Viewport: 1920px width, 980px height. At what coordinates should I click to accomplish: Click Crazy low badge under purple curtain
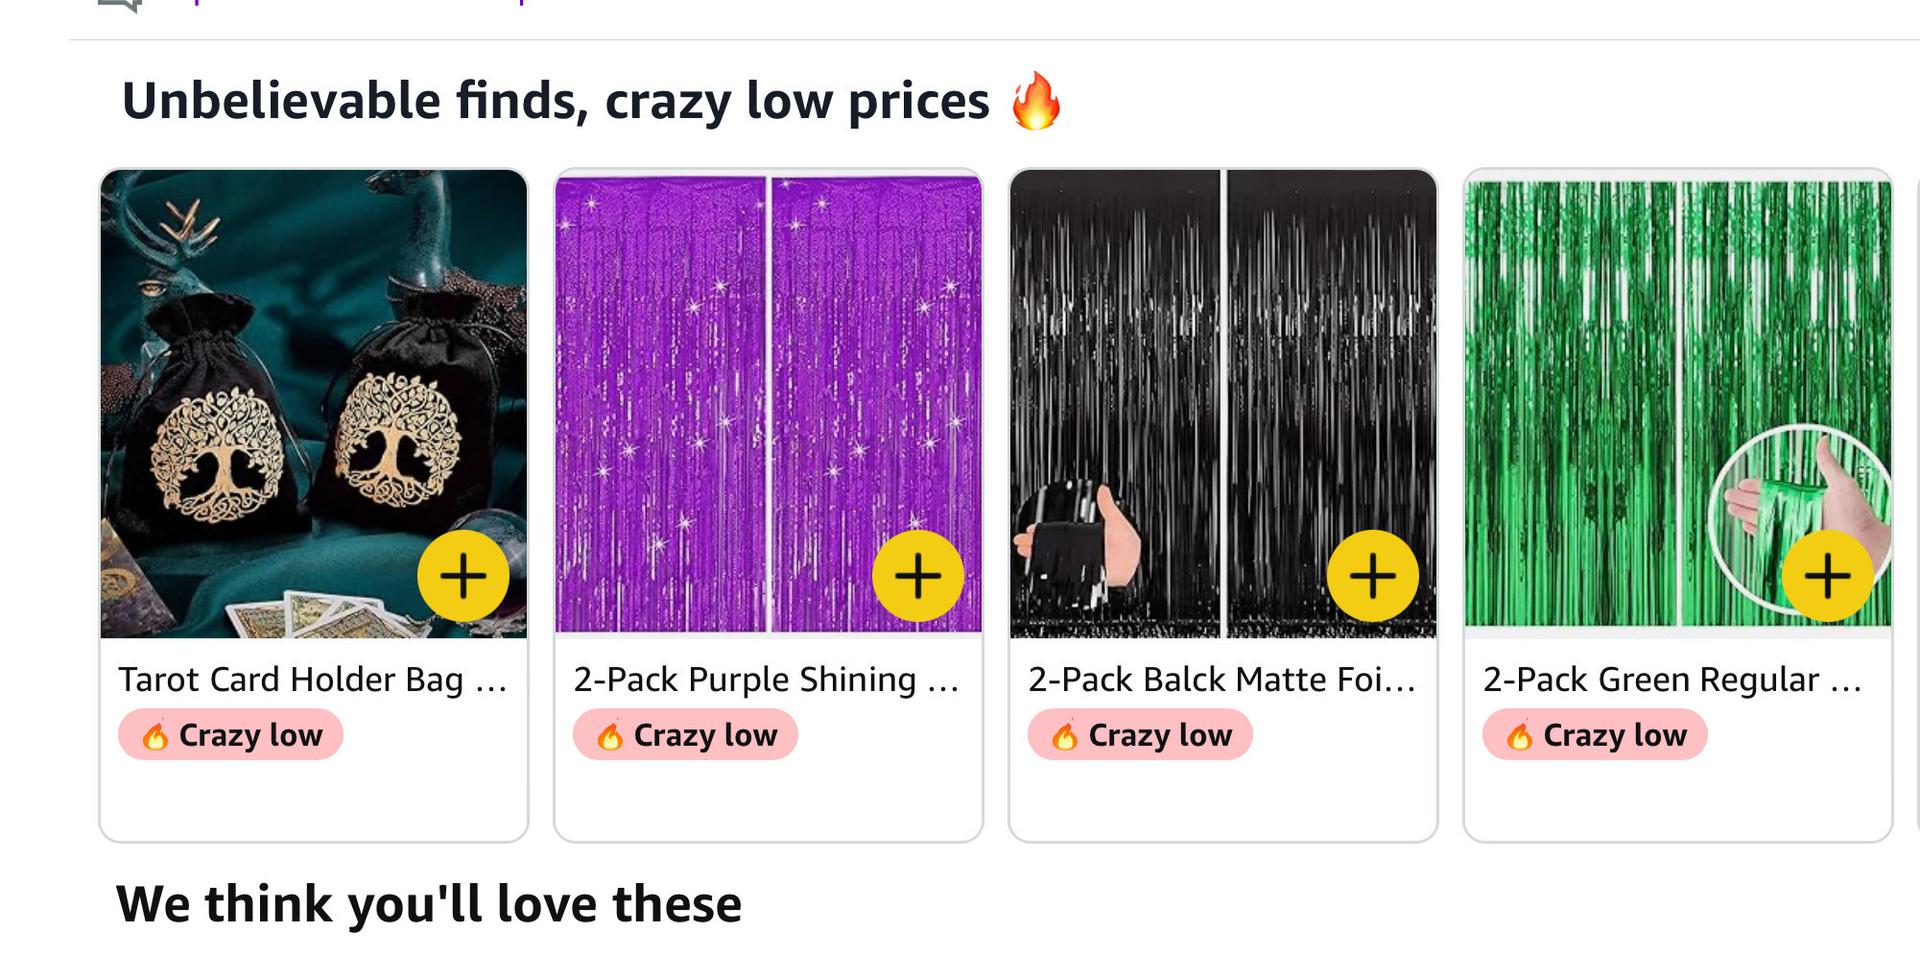686,735
